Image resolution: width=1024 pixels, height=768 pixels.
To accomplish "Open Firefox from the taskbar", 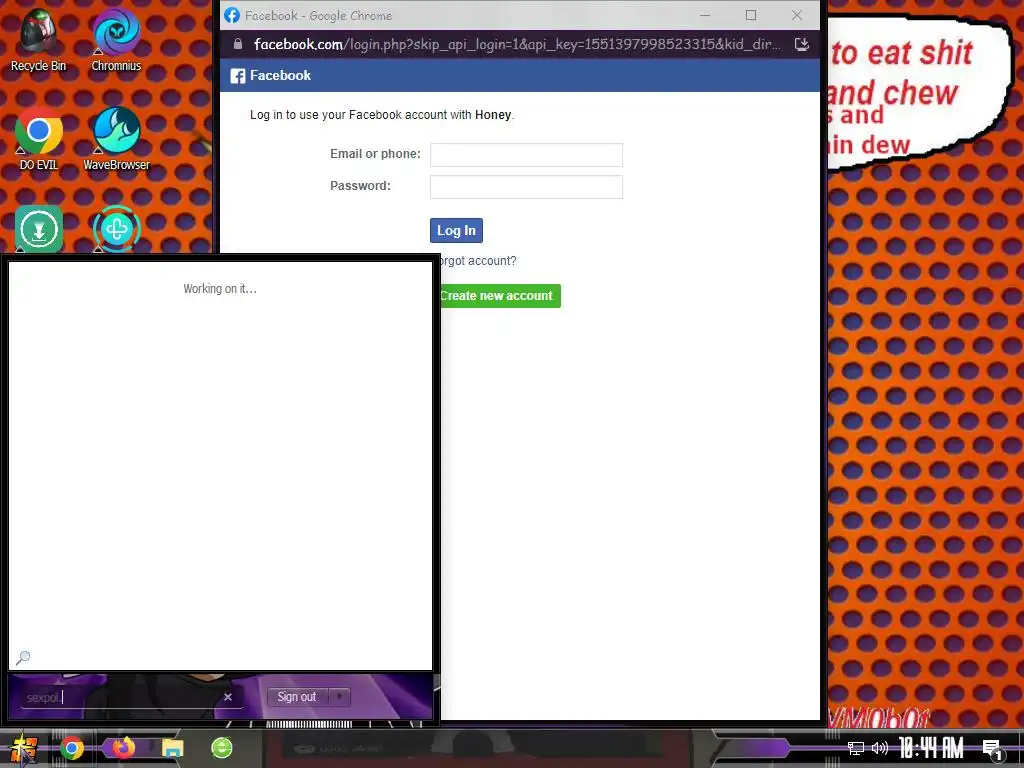I will tap(123, 747).
